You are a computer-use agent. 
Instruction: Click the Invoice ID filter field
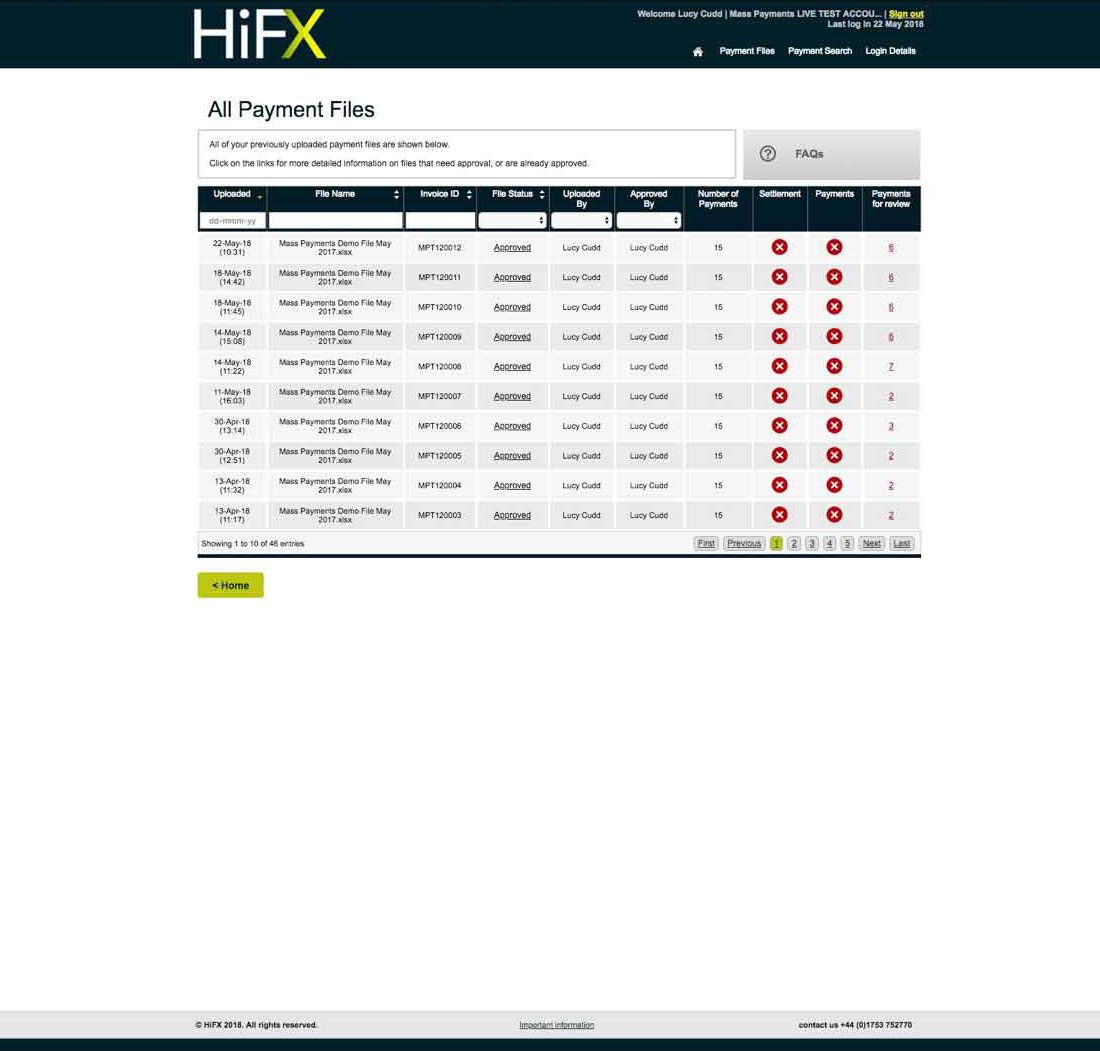tap(440, 220)
